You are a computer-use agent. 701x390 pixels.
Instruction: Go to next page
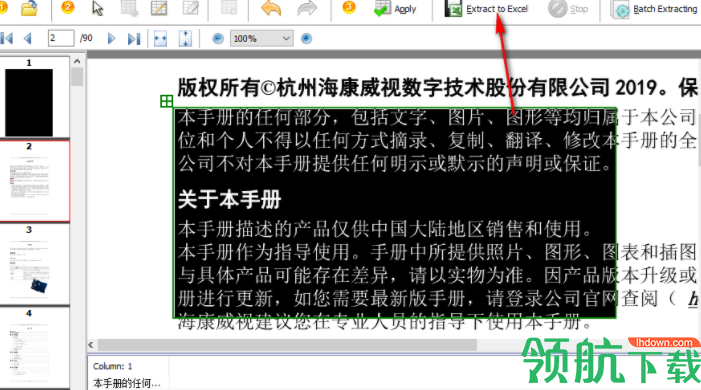tap(111, 38)
